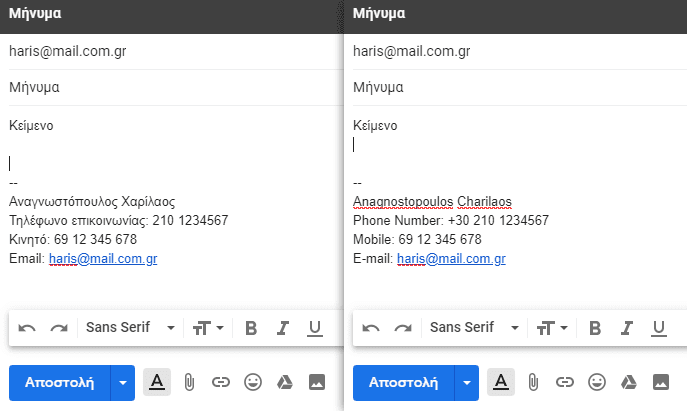The width and height of the screenshot is (687, 411).
Task: Undo in the right compose window
Action: (371, 328)
